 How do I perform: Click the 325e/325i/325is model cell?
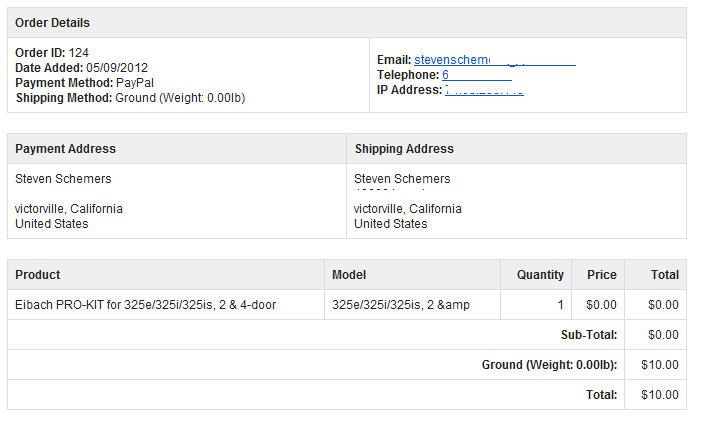(400, 305)
